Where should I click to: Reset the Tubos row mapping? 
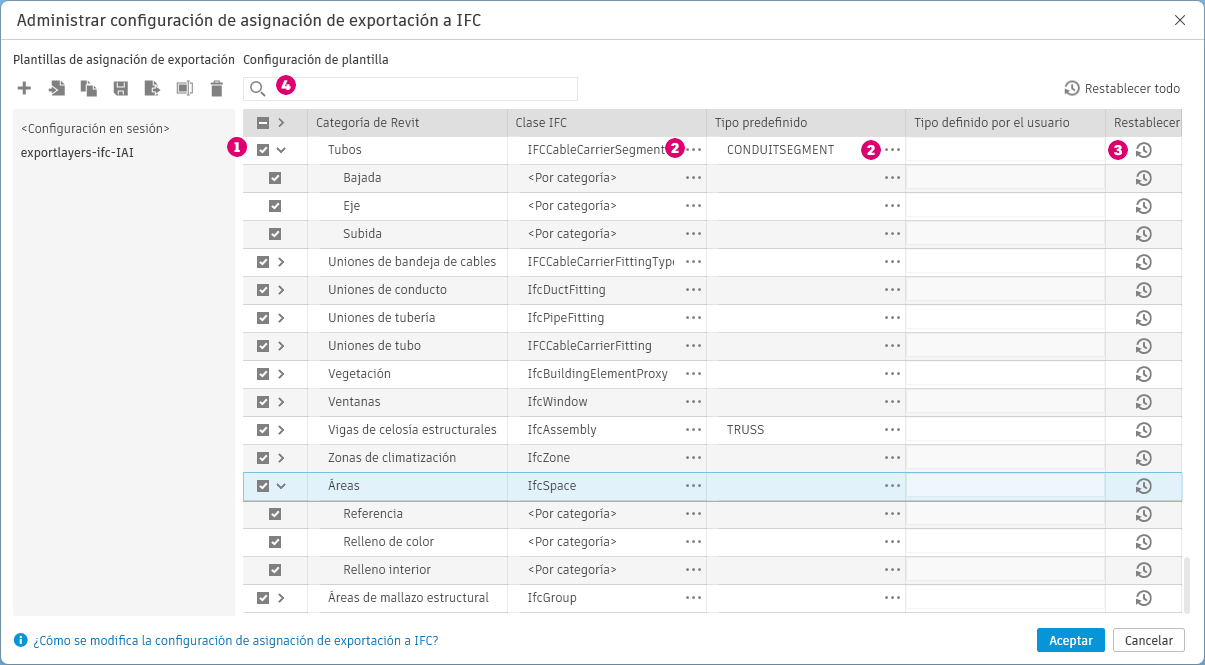point(1144,150)
